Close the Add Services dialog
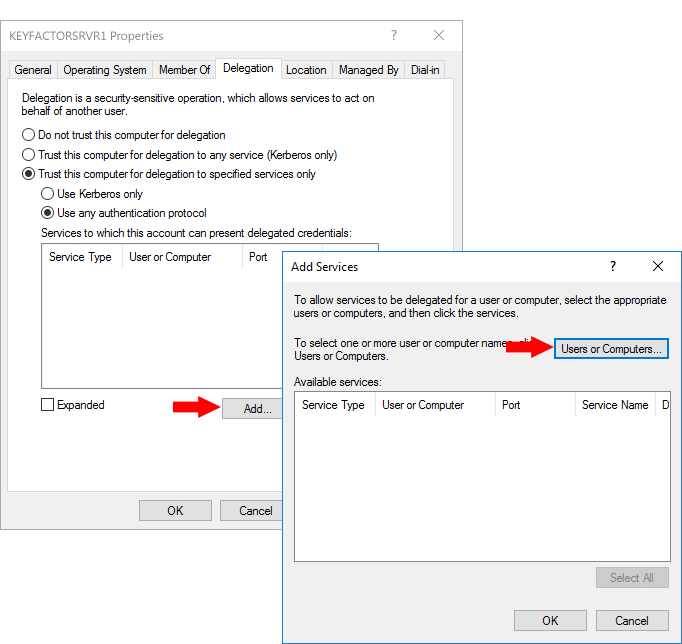This screenshot has height=644, width=682. (657, 267)
